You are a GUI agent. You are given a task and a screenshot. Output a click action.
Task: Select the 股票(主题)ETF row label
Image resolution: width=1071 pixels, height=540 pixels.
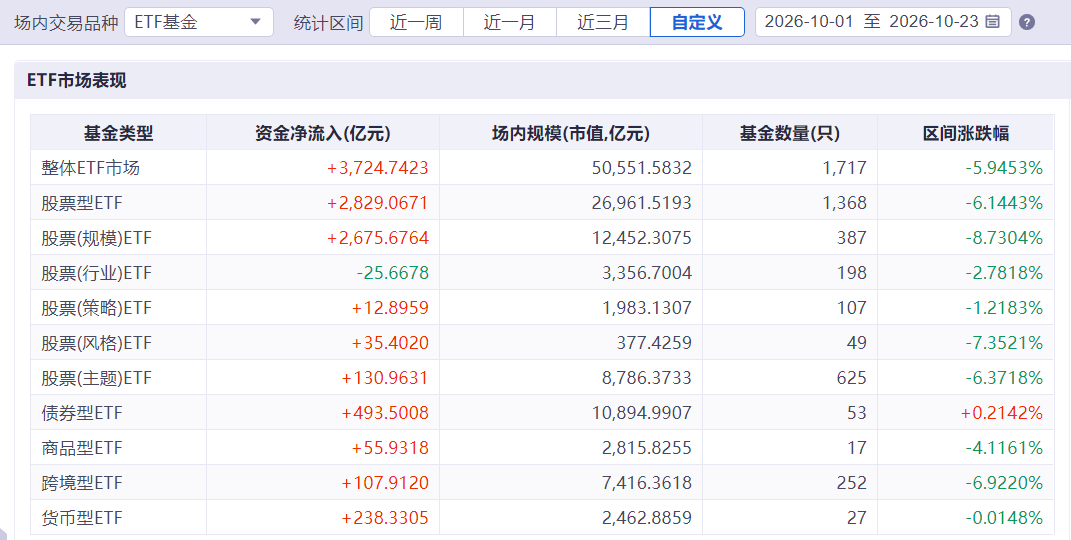pyautogui.click(x=96, y=378)
